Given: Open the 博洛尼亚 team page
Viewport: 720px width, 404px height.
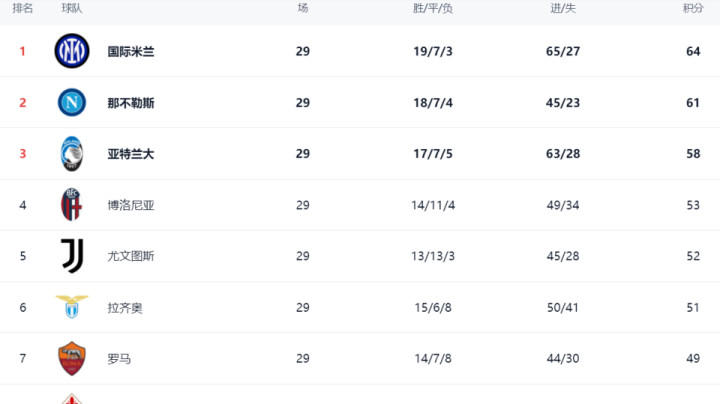Looking at the screenshot, I should [131, 205].
